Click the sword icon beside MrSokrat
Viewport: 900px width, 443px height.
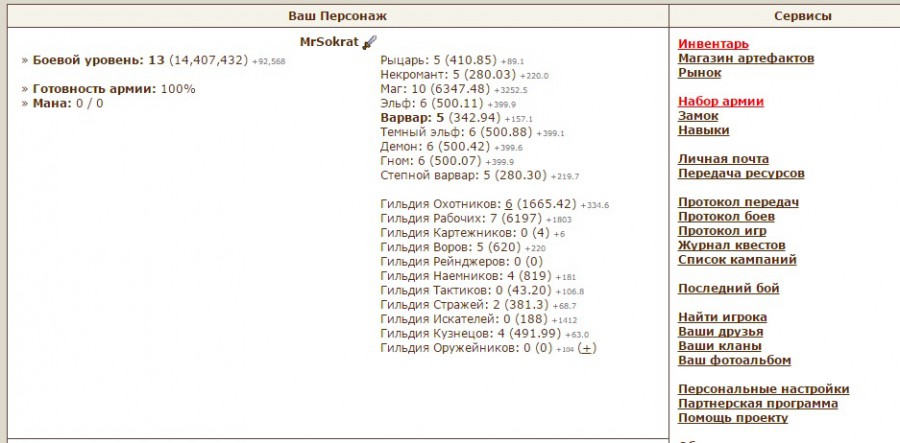tap(369, 42)
